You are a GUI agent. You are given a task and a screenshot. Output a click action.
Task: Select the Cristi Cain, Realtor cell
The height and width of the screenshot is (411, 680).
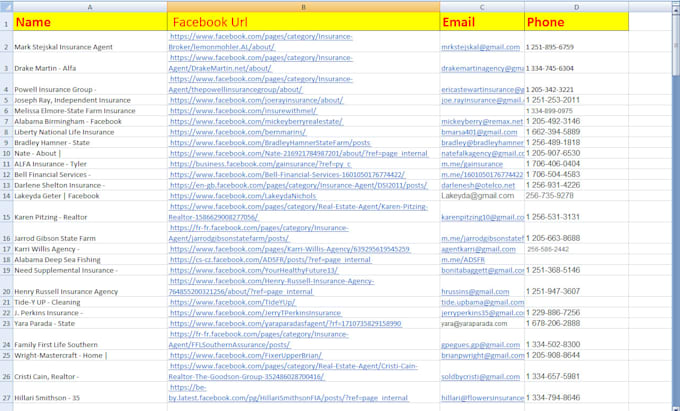point(90,372)
